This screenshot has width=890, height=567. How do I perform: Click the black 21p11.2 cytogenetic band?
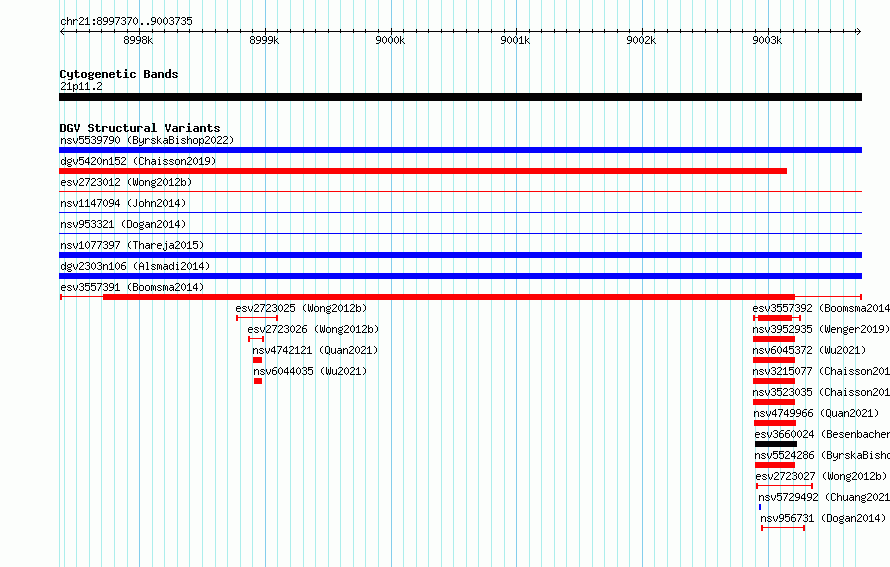(460, 97)
